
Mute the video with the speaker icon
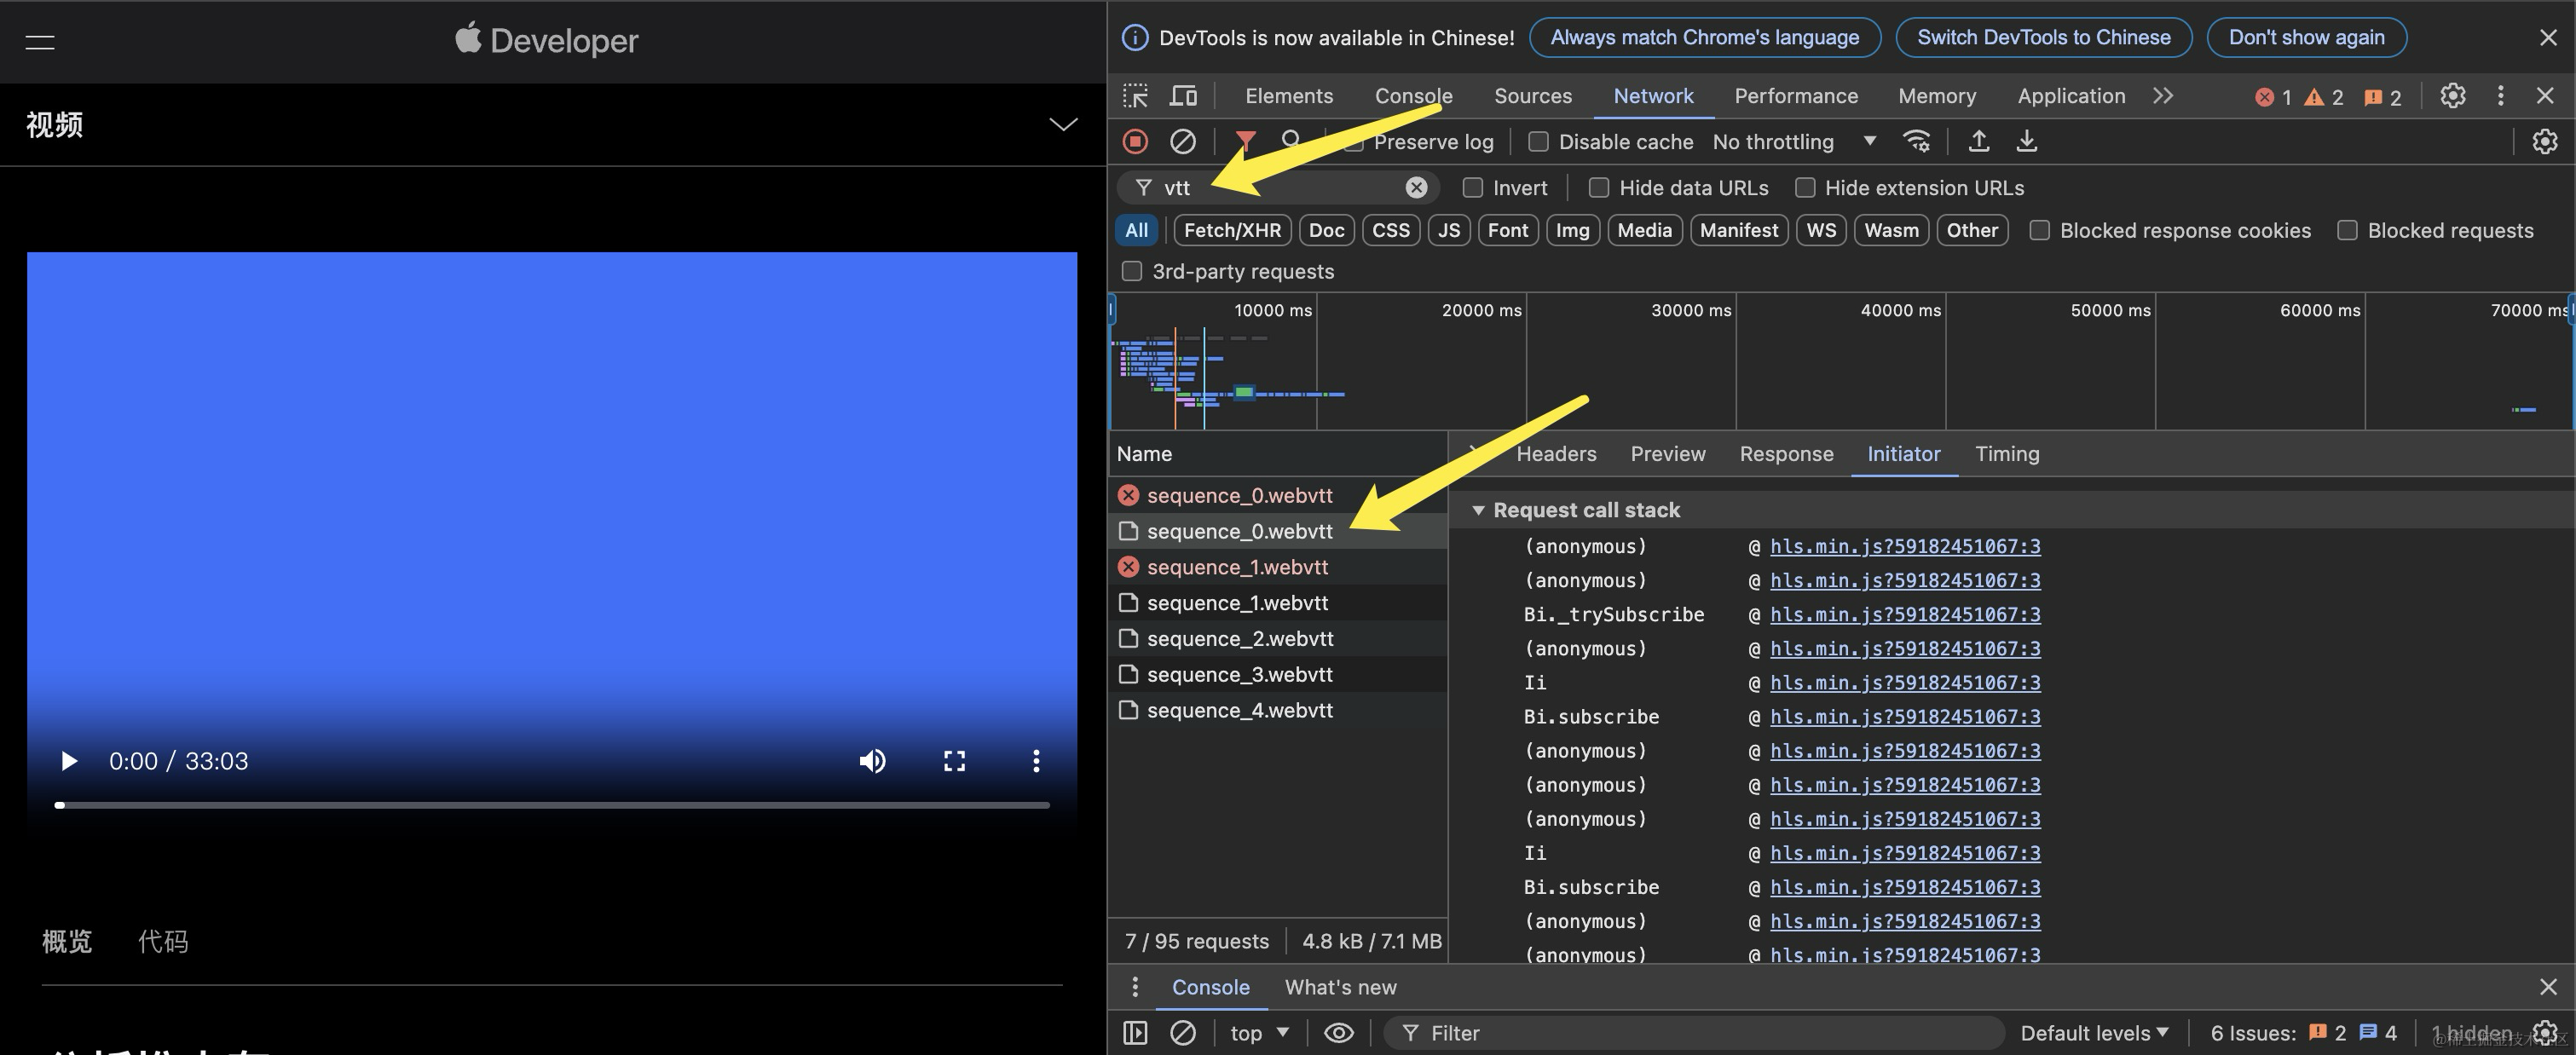pos(872,761)
